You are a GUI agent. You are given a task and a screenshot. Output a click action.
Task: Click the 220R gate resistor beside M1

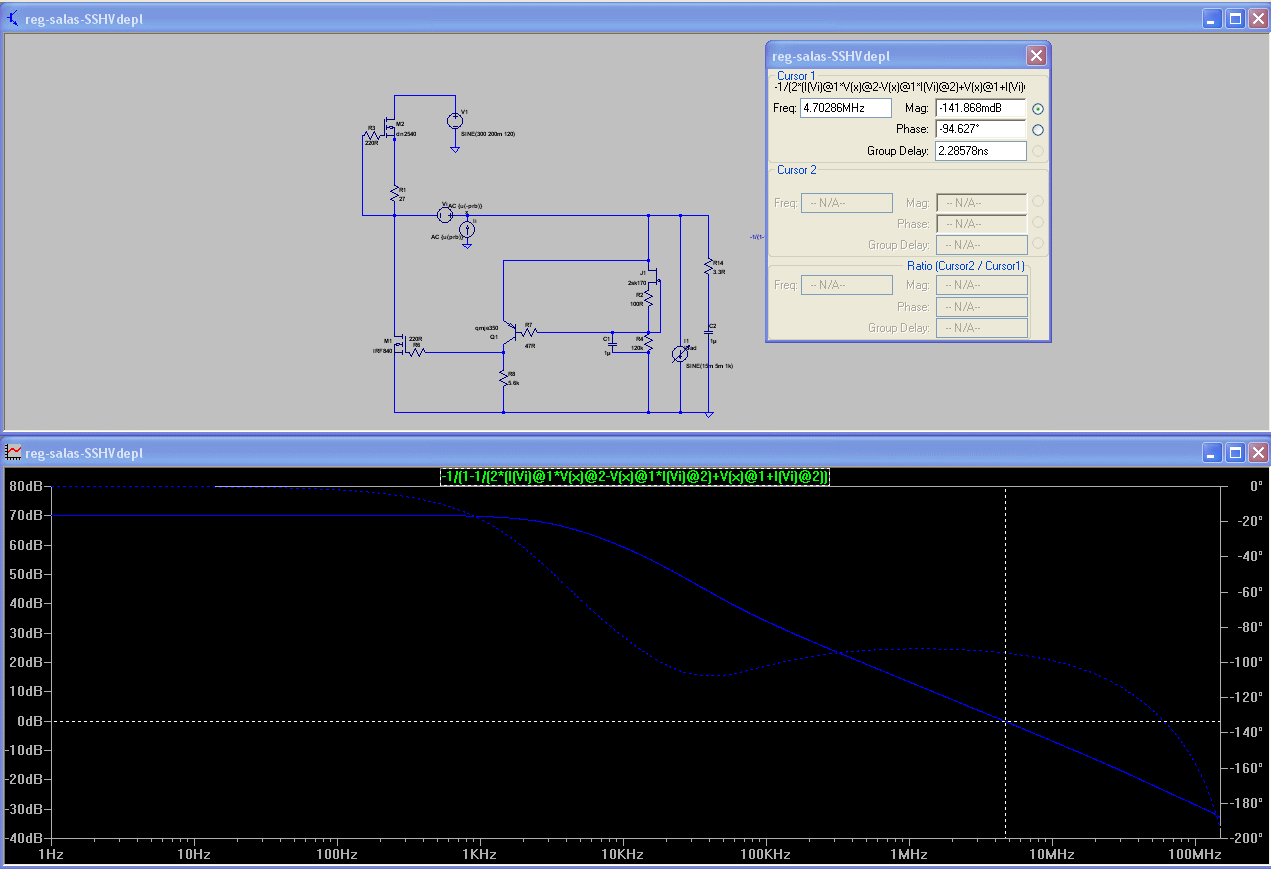tap(417, 352)
